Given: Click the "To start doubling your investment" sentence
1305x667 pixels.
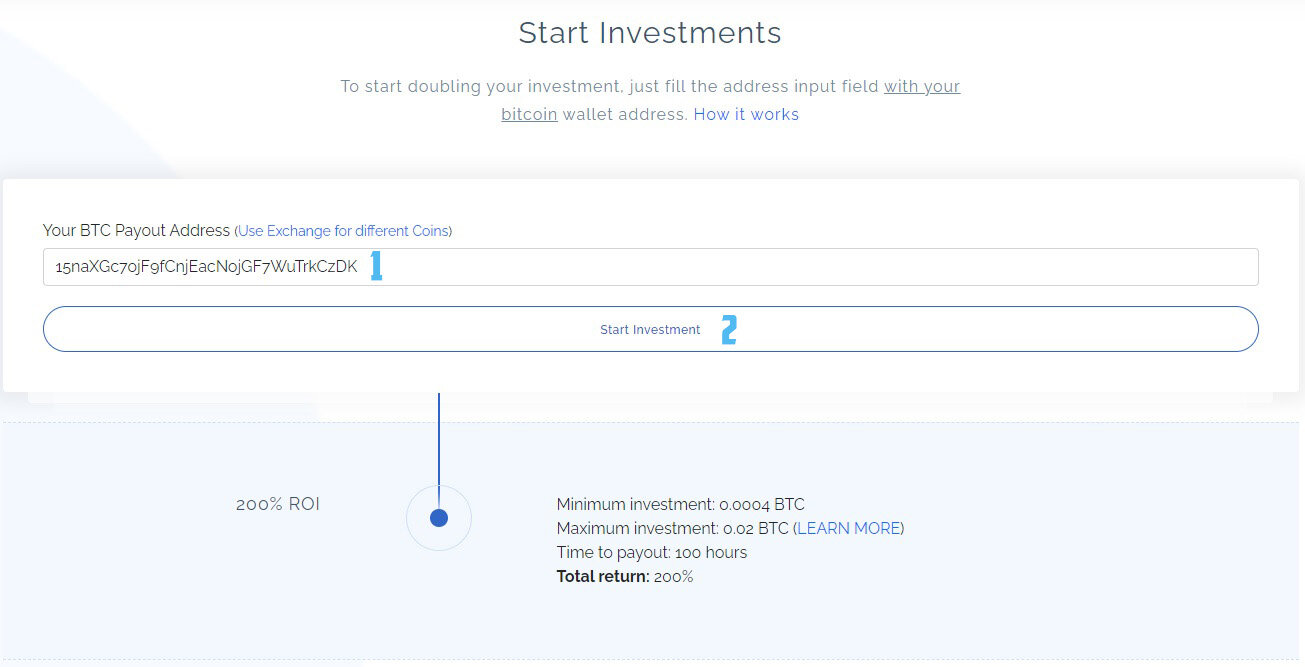Looking at the screenshot, I should 650,100.
